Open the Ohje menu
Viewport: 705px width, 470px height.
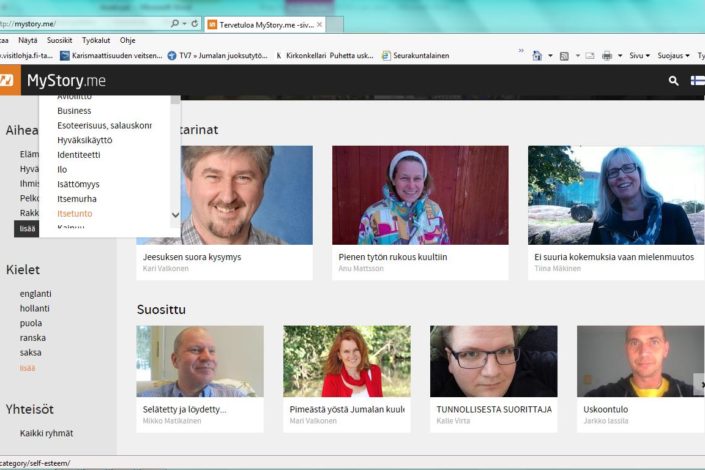click(x=127, y=40)
